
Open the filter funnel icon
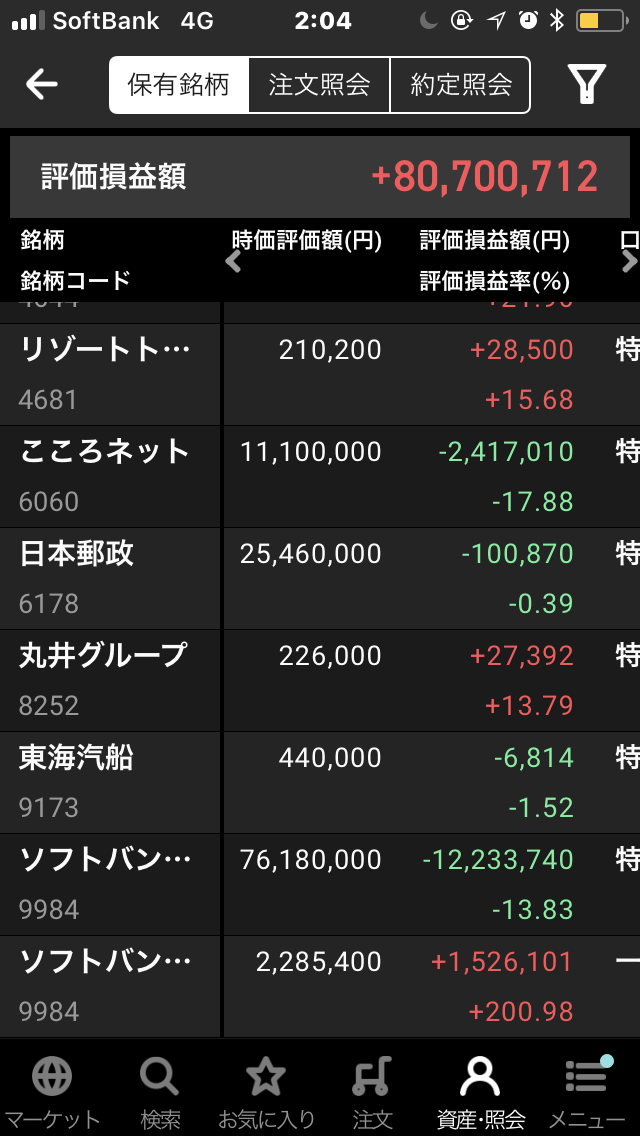(x=587, y=85)
